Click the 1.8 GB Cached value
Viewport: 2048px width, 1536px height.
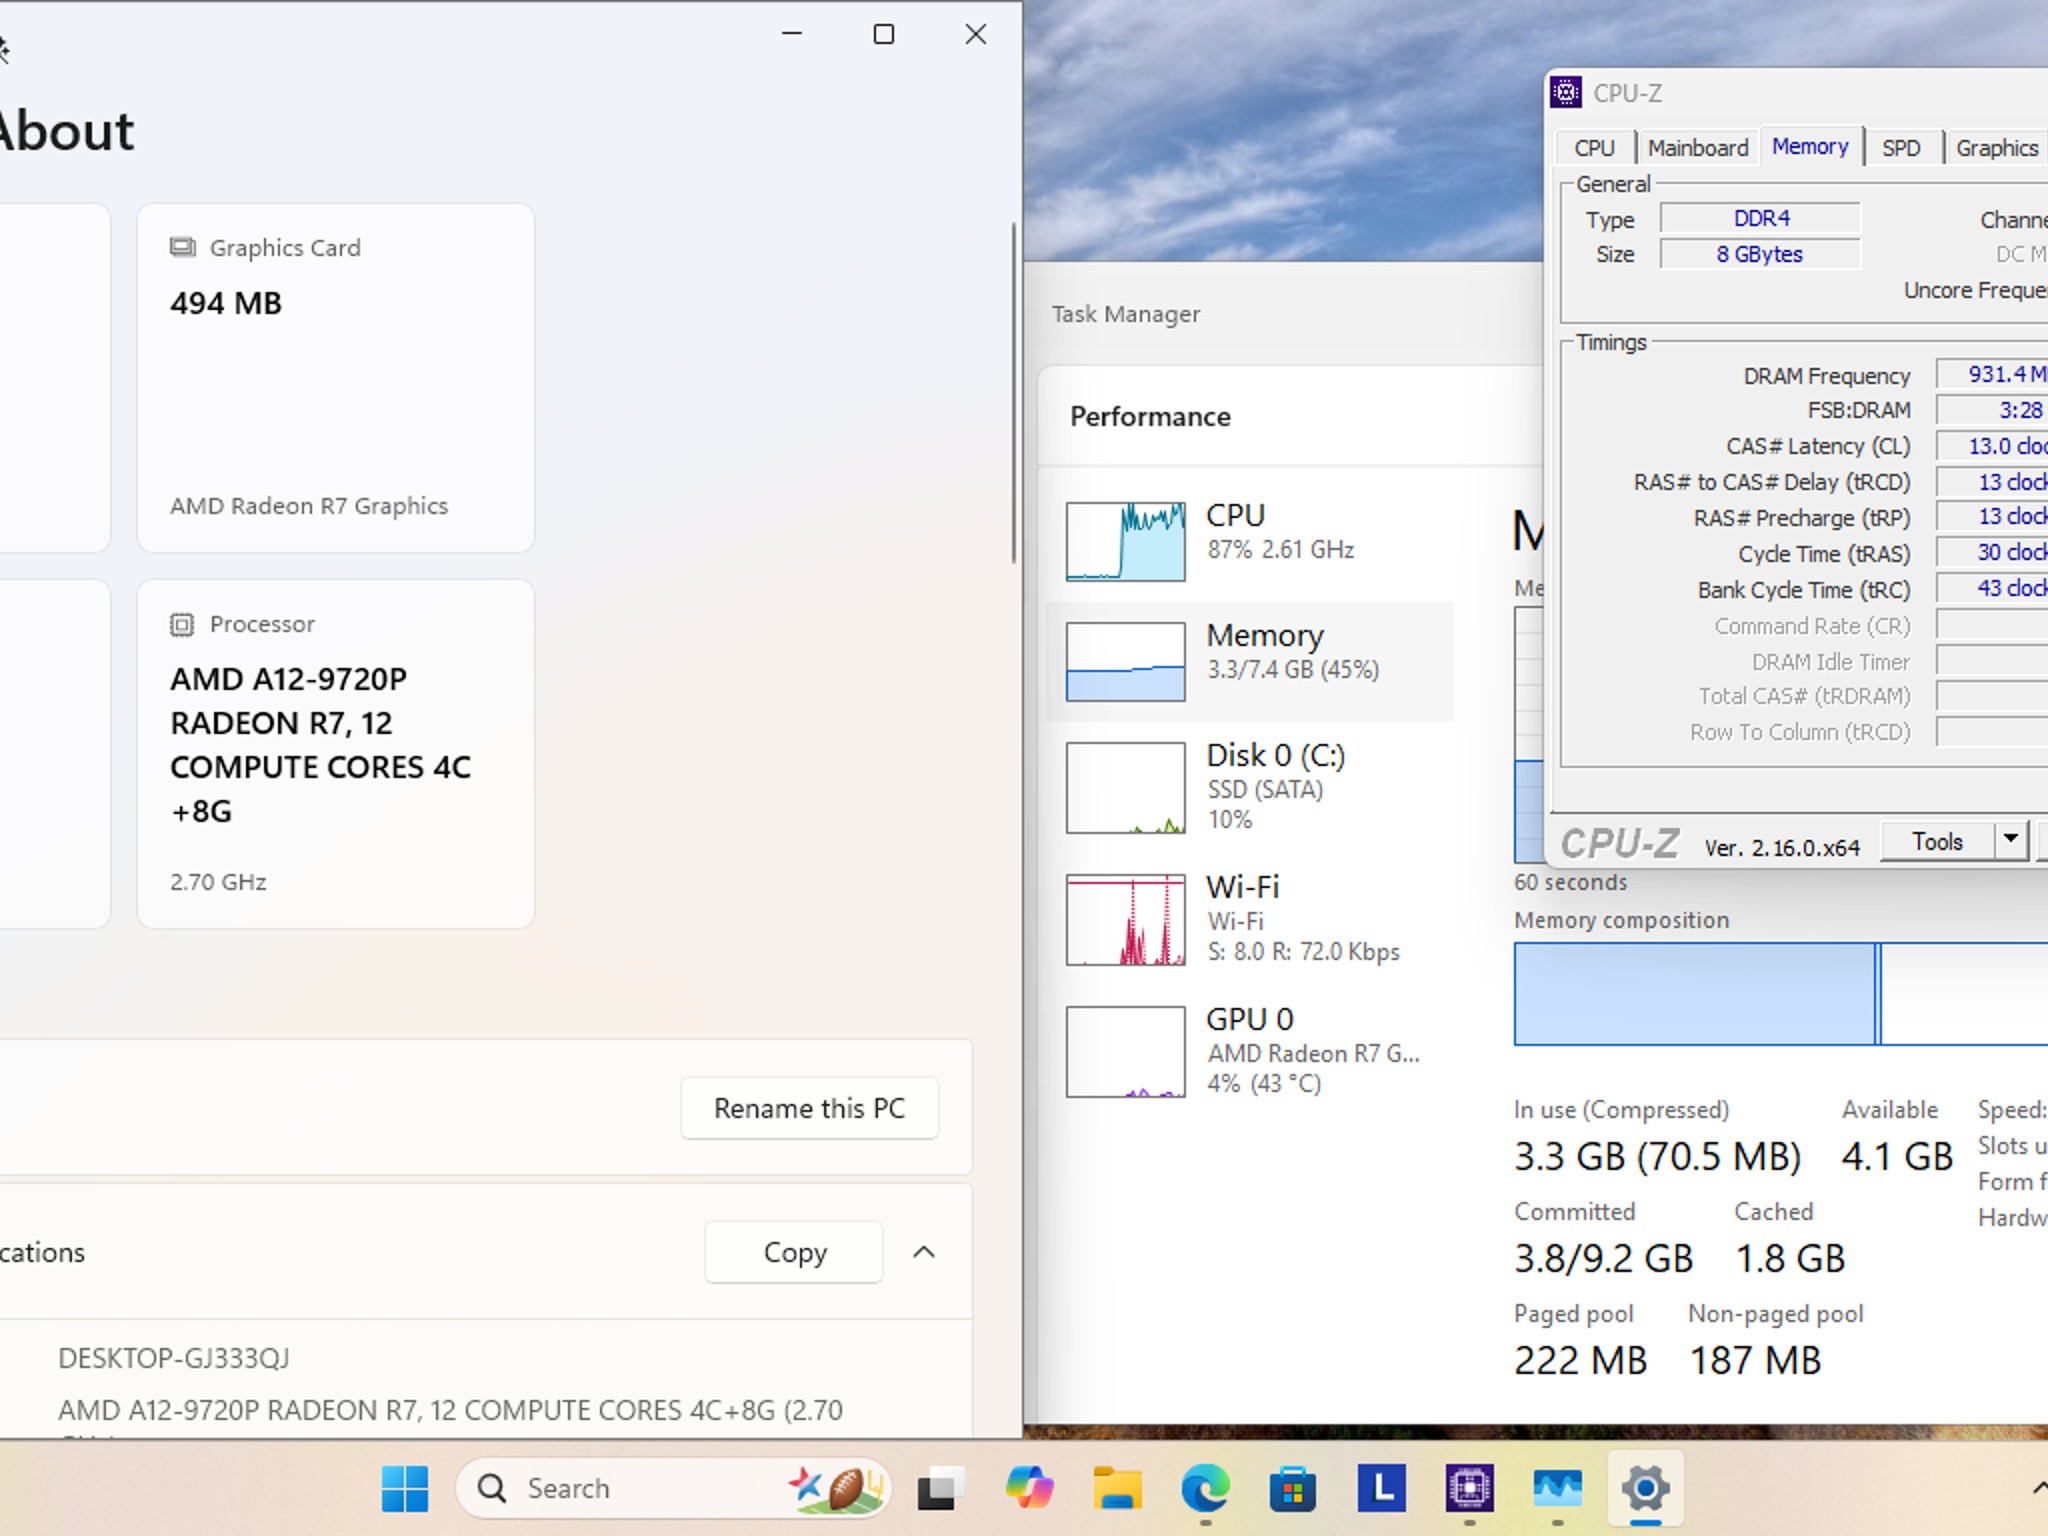(x=1790, y=1258)
